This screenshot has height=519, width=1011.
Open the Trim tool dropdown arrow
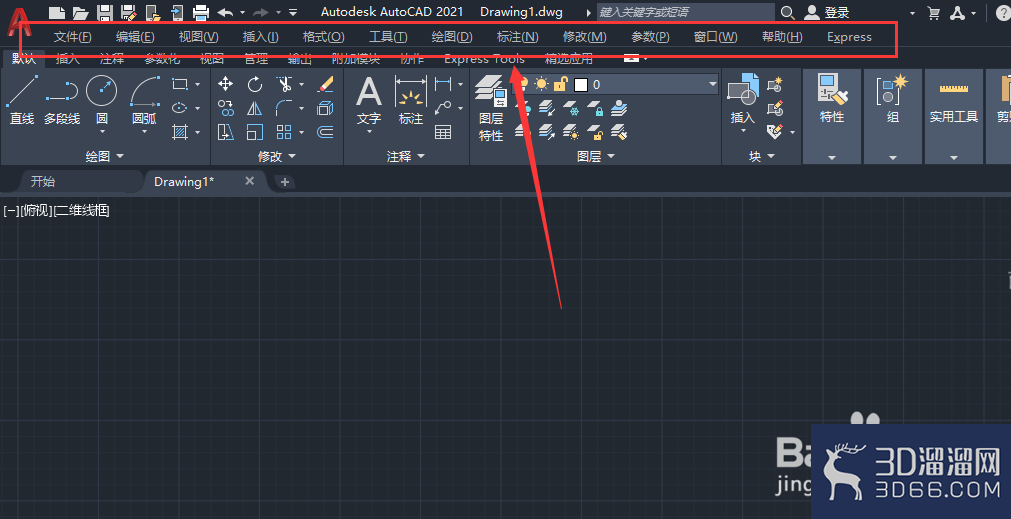(x=302, y=84)
